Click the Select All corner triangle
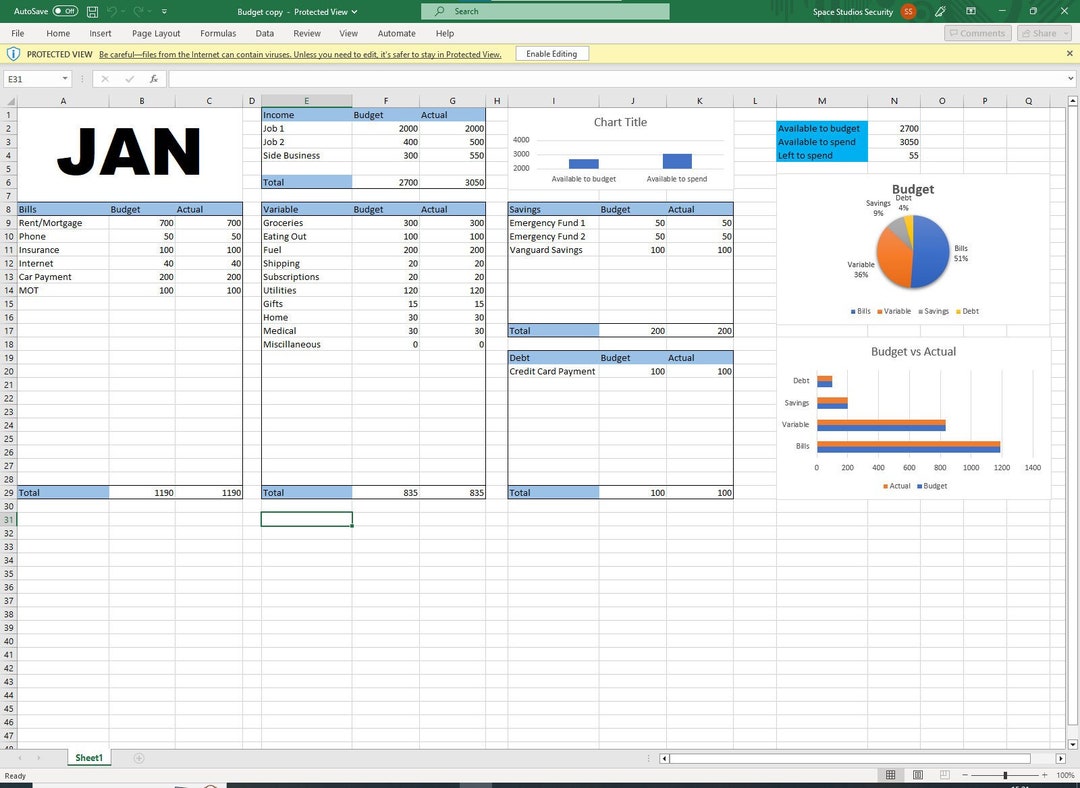The width and height of the screenshot is (1080, 788). tap(9, 101)
